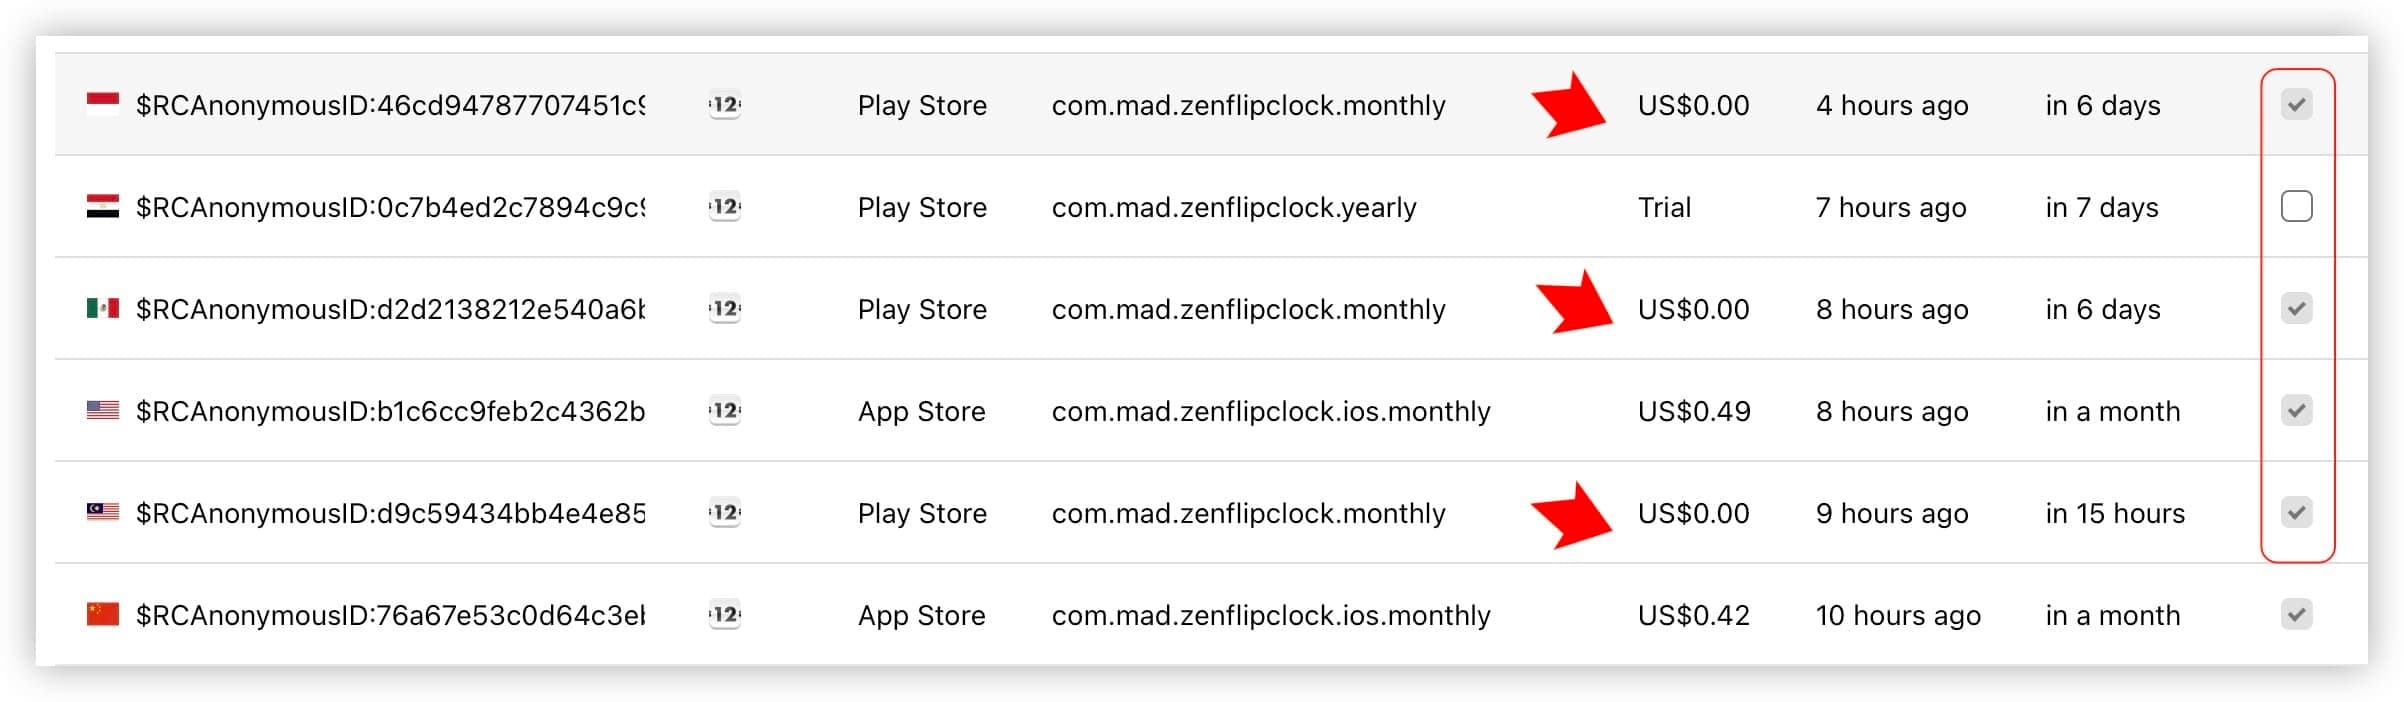The height and width of the screenshot is (702, 2404).
Task: Click the 12 badge icon in the China row
Action: point(725,615)
